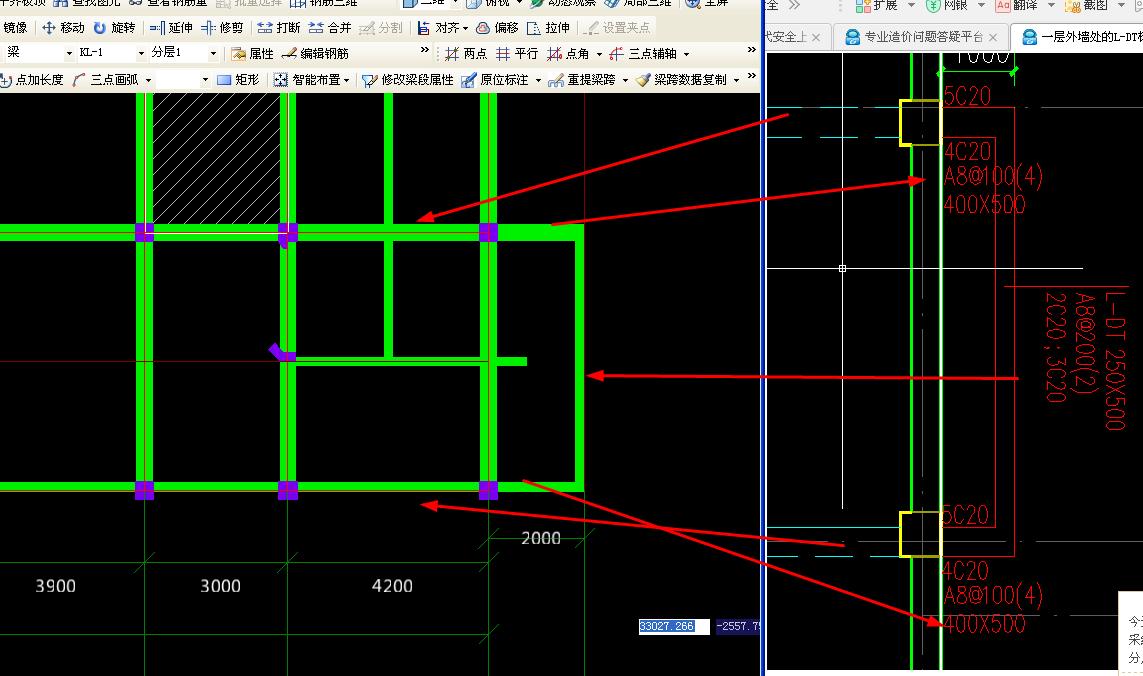This screenshot has width=1143, height=676.
Task: Expand the 三点辅轴 dropdown arrow
Action: pyautogui.click(x=686, y=54)
